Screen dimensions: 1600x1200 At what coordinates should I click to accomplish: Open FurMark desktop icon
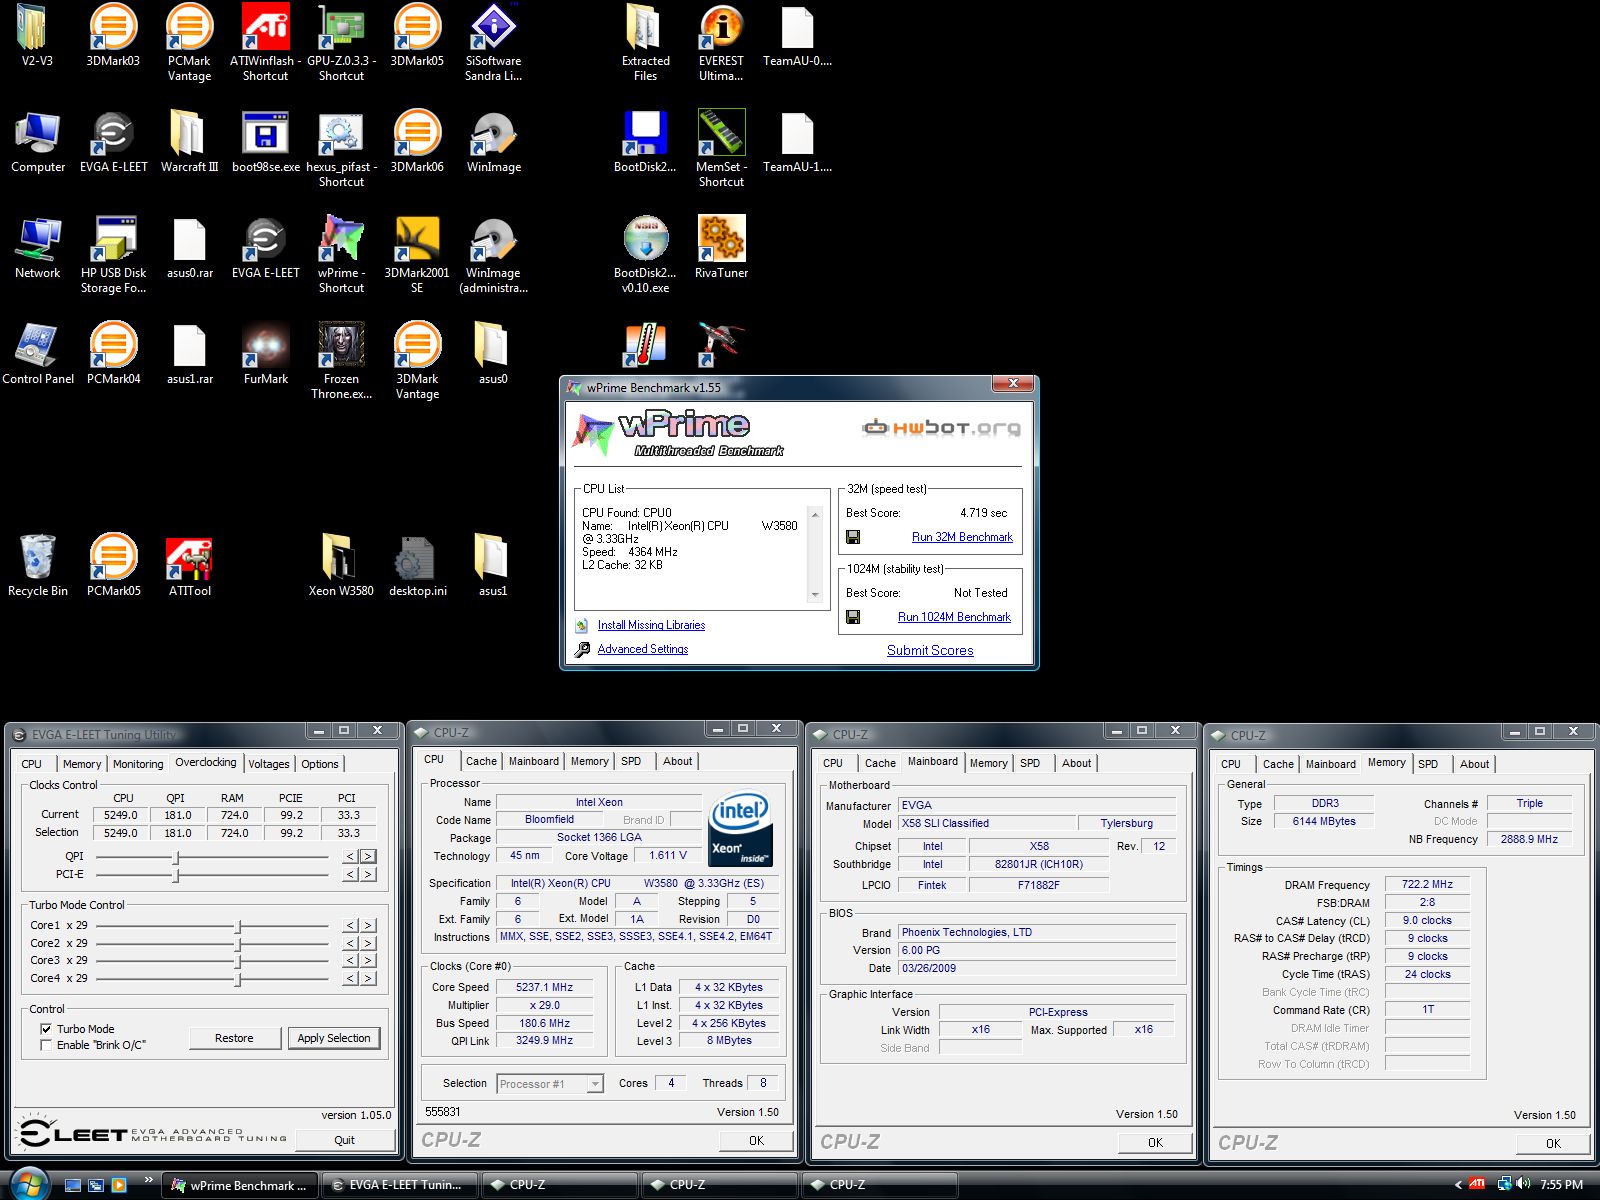pos(265,353)
